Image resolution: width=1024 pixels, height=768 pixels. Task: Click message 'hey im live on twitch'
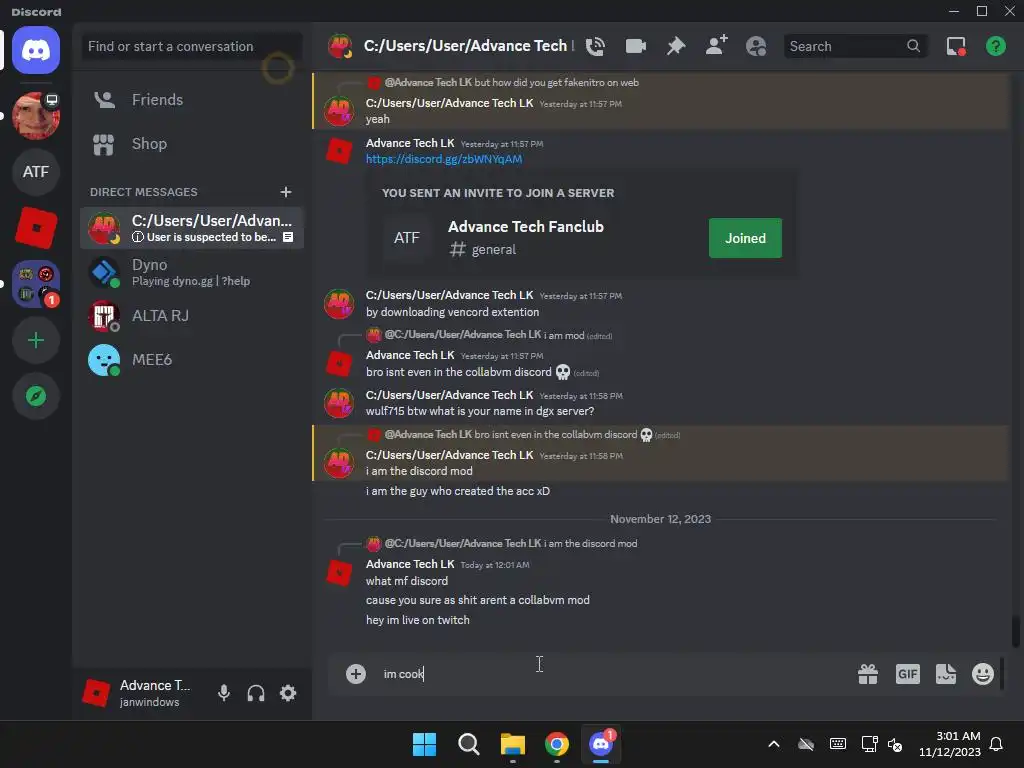[417, 620]
